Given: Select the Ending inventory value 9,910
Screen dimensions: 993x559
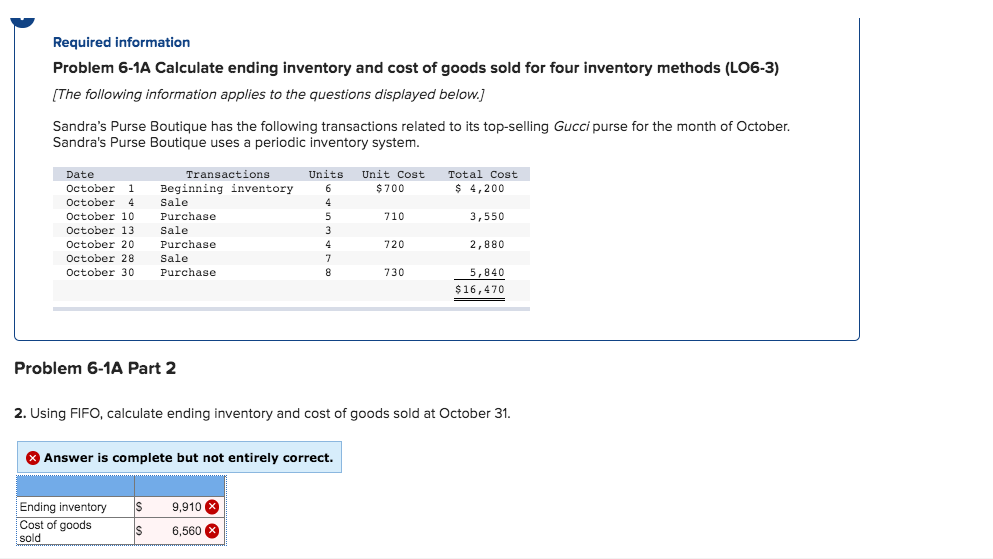Looking at the screenshot, I should (x=187, y=506).
